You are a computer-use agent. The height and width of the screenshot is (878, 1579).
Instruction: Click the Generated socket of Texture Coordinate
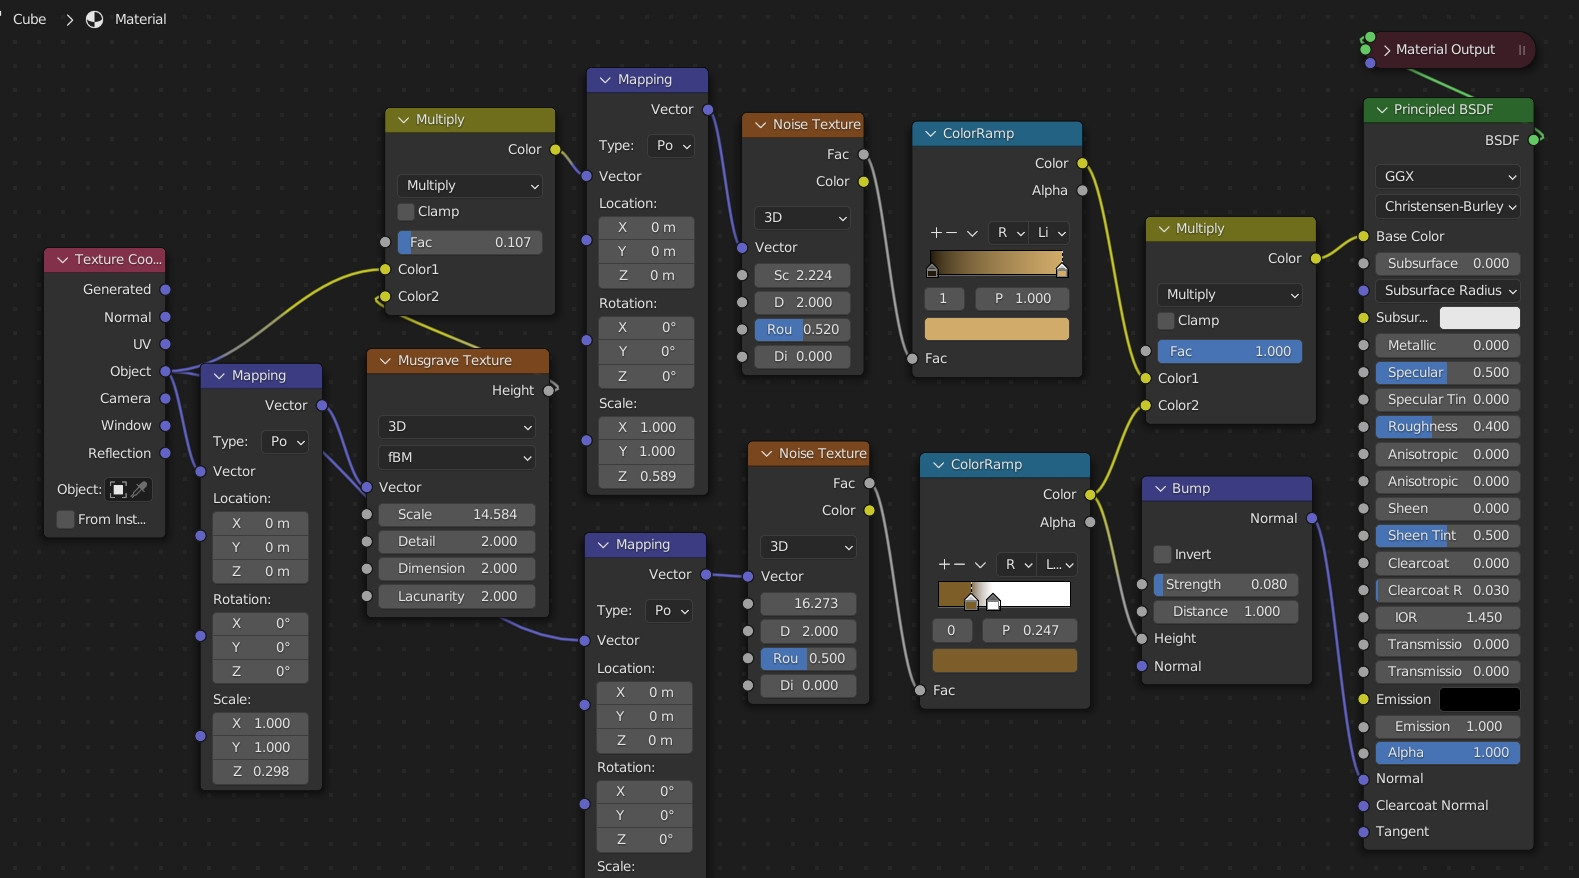165,289
